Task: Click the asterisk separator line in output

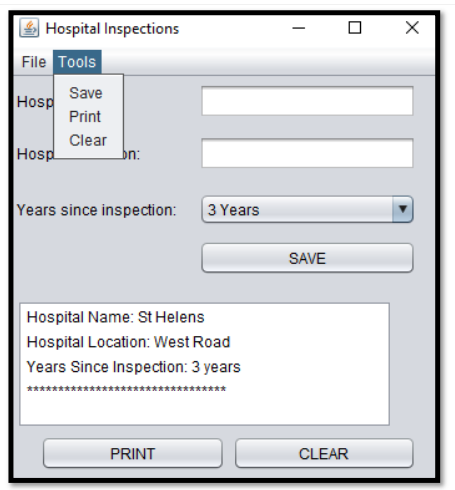Action: pyautogui.click(x=126, y=389)
